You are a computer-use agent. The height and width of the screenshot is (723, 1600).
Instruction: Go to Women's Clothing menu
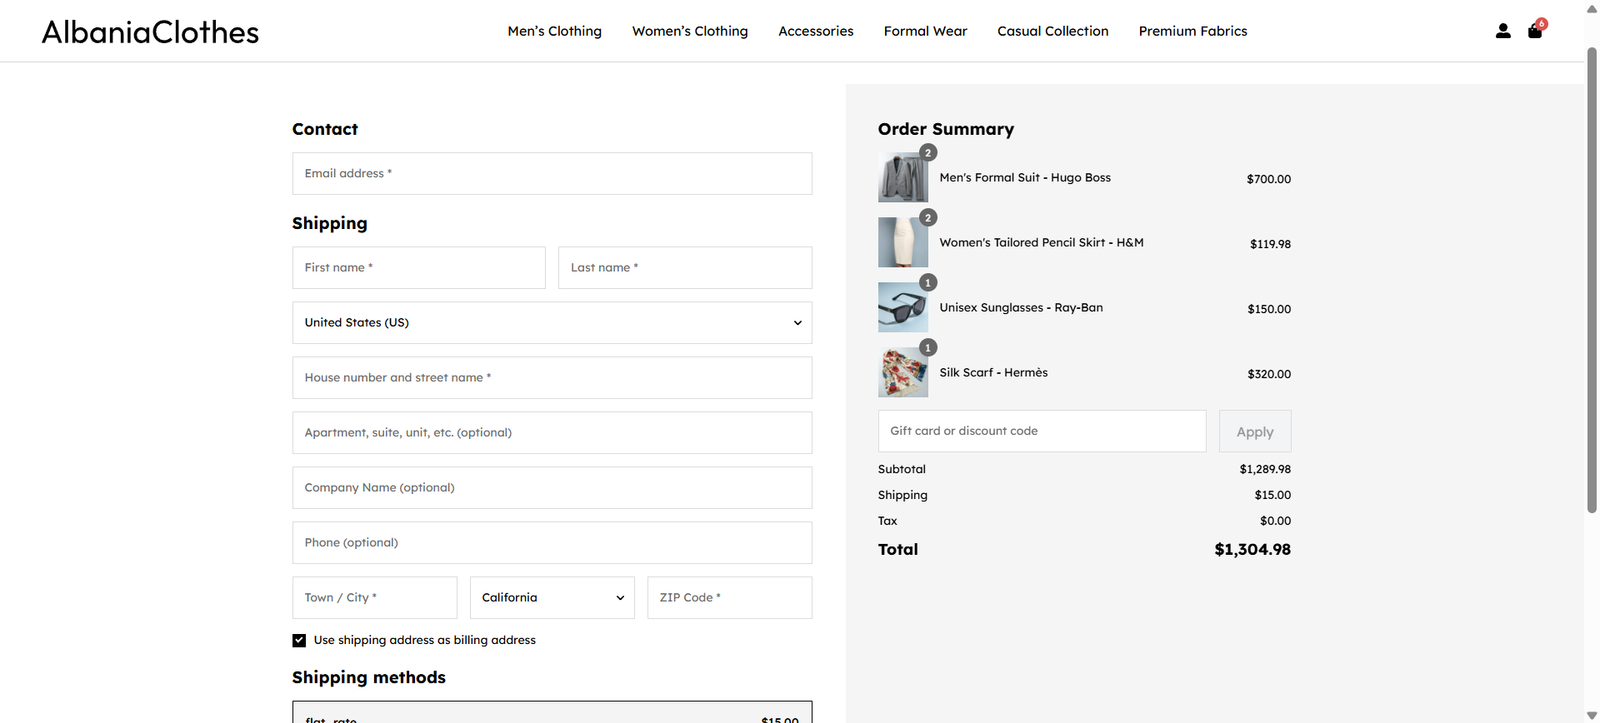tap(689, 31)
